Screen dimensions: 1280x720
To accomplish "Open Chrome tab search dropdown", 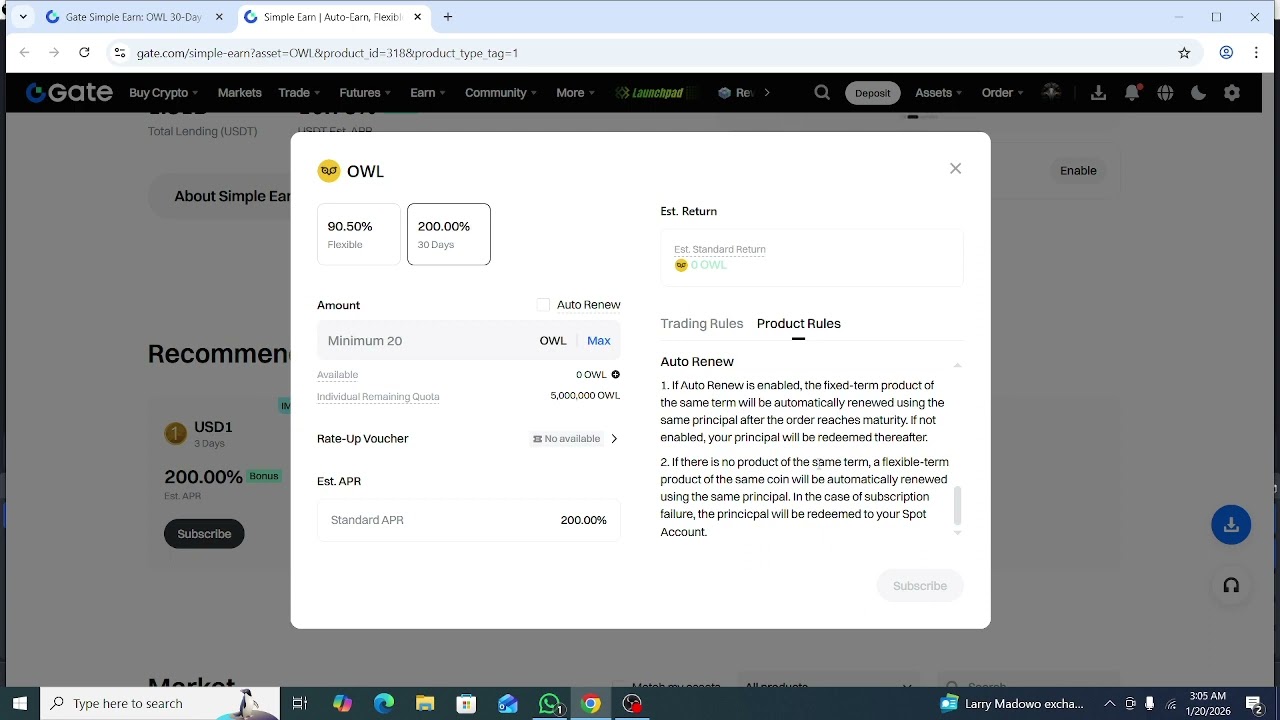I will [x=23, y=17].
